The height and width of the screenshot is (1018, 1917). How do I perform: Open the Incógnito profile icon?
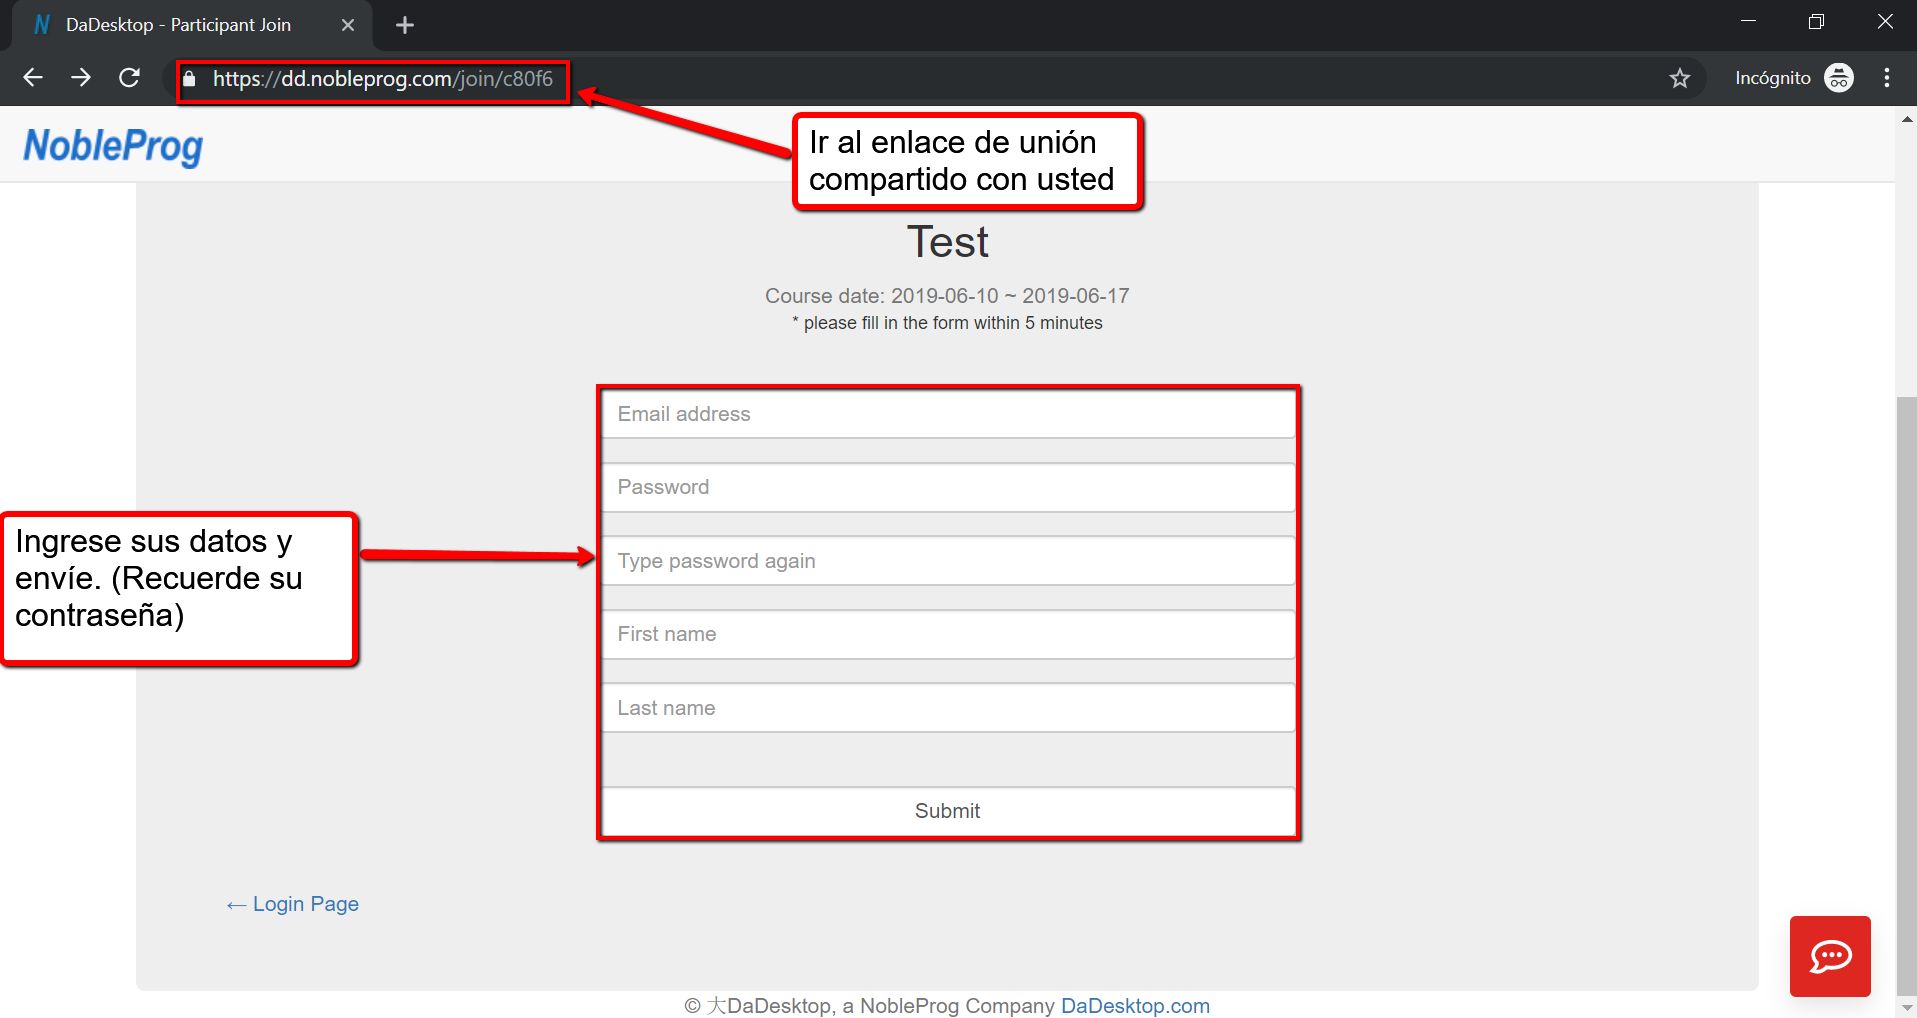pos(1838,78)
